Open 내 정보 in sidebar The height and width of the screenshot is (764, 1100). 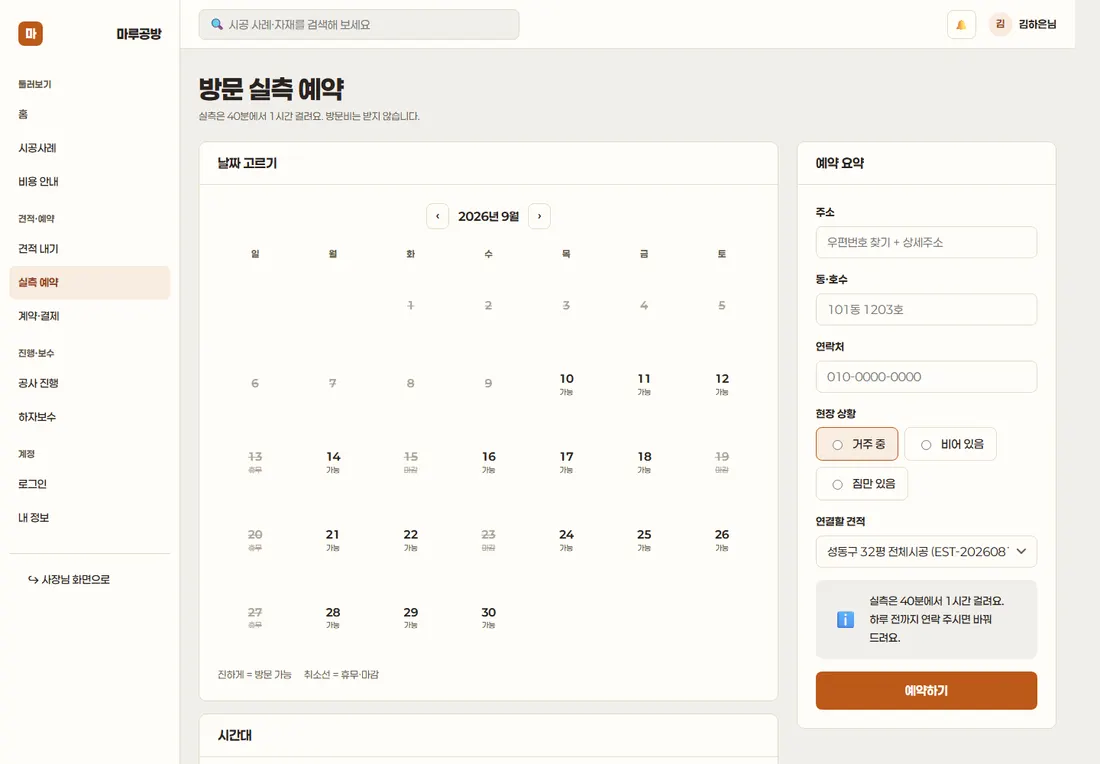pos(90,518)
